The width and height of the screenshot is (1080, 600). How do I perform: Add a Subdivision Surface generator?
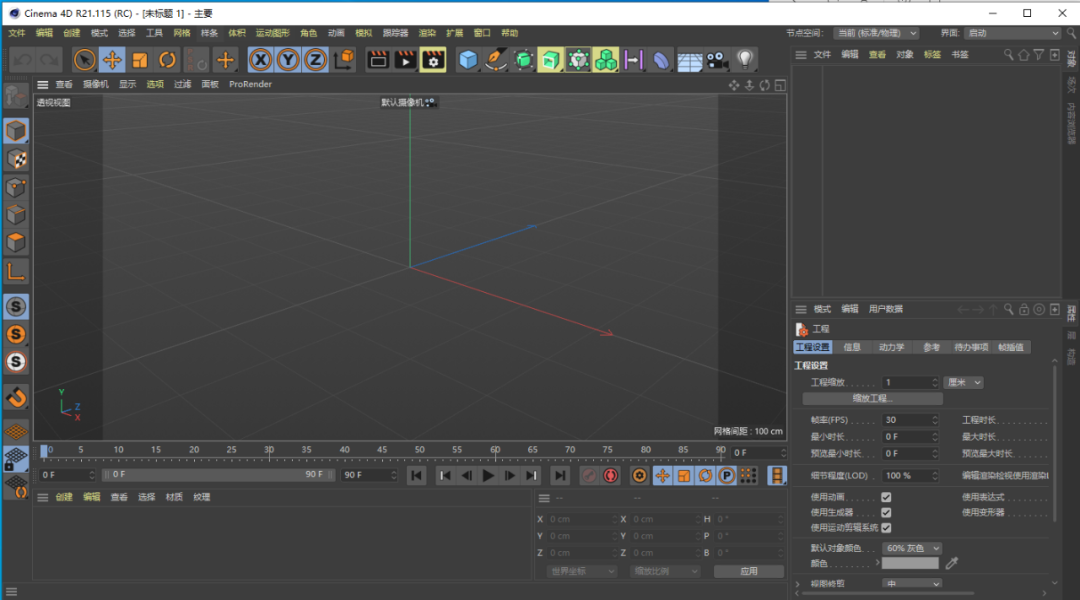tap(523, 60)
